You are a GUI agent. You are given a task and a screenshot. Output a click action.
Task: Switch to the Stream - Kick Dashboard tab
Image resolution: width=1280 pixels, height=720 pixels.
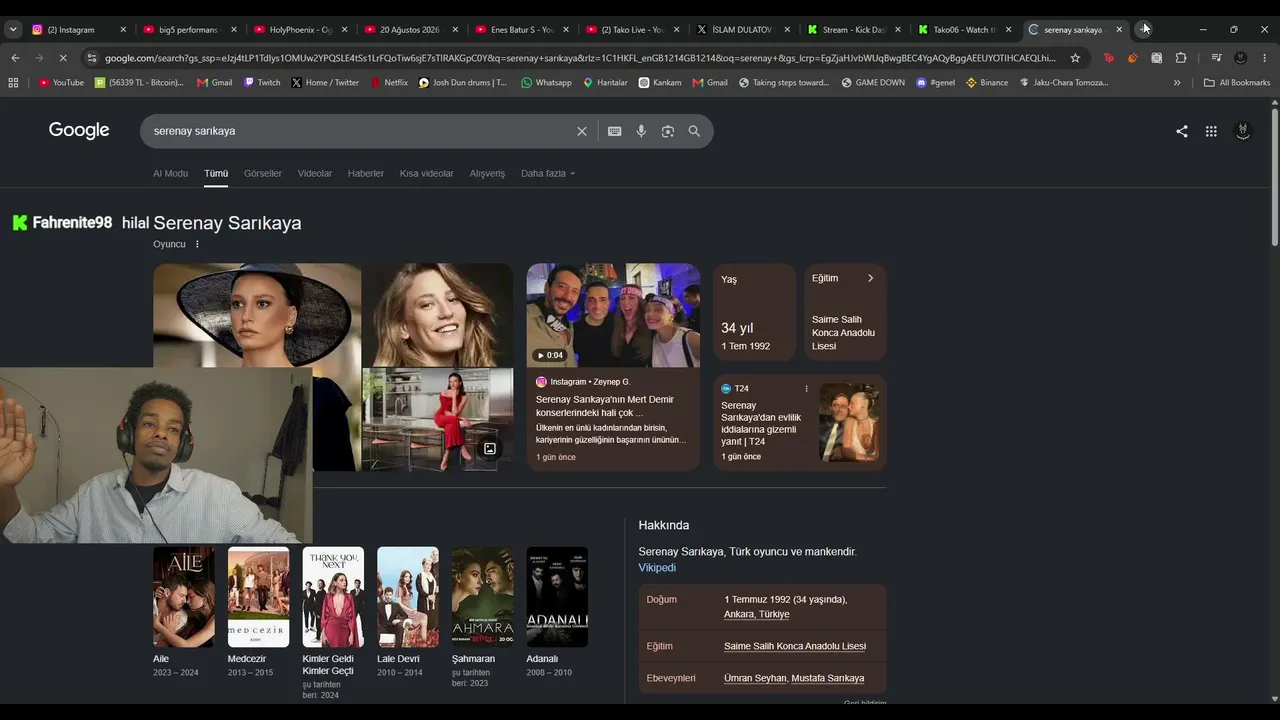tap(856, 30)
